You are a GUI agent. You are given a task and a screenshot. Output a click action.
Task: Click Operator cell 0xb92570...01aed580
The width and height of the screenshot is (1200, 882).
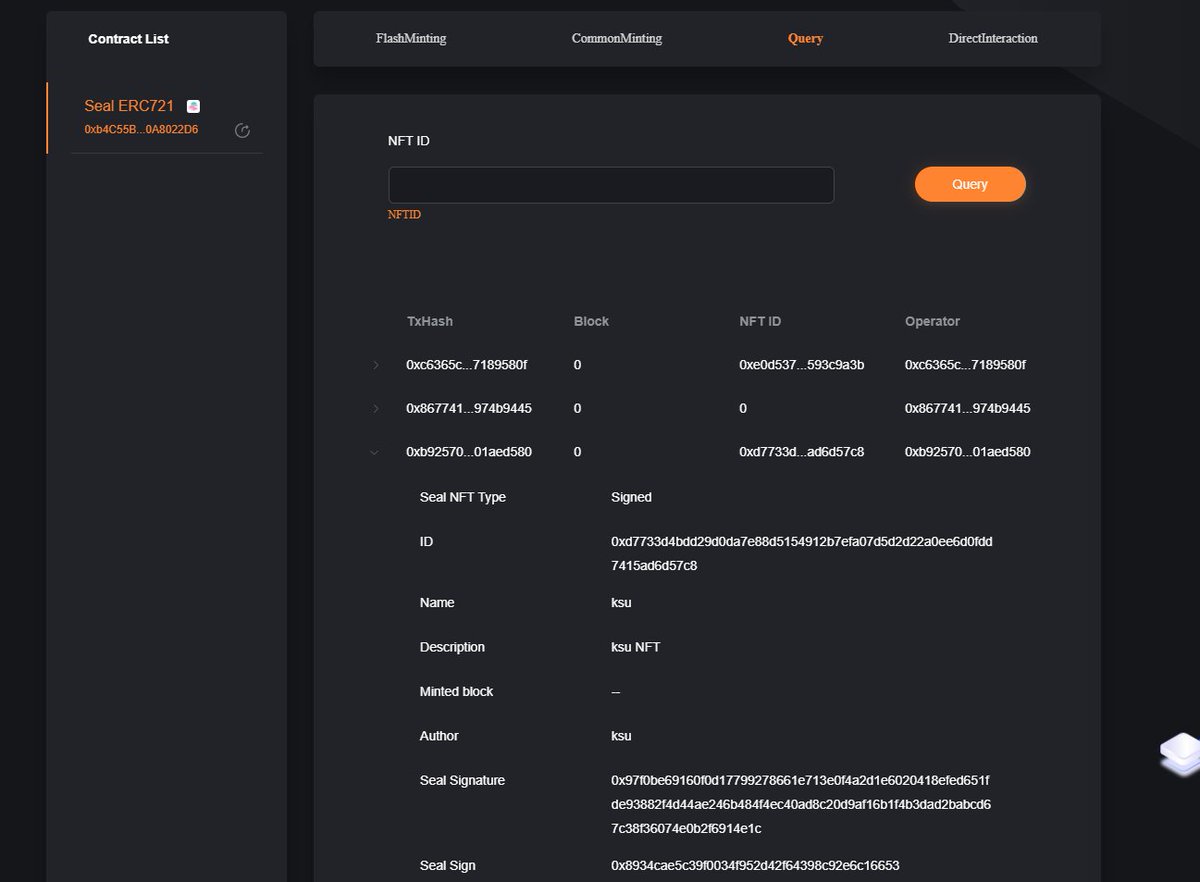(968, 452)
